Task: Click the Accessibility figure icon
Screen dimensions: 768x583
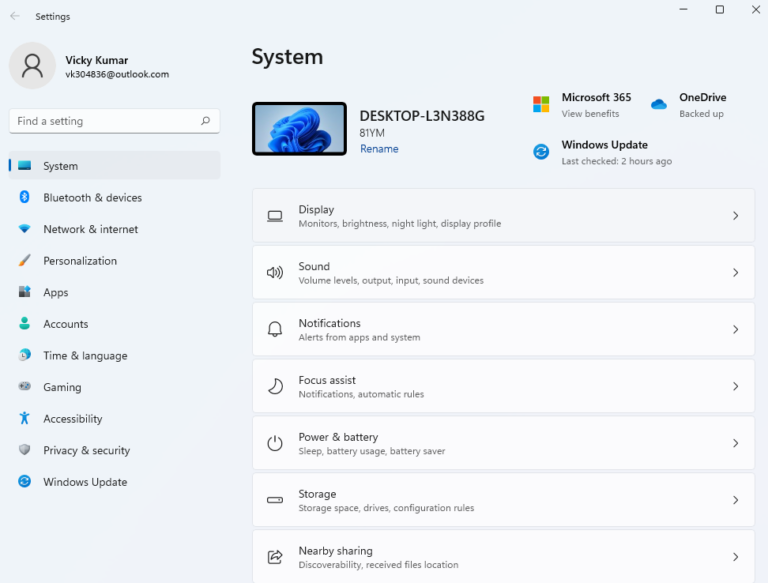Action: (25, 419)
